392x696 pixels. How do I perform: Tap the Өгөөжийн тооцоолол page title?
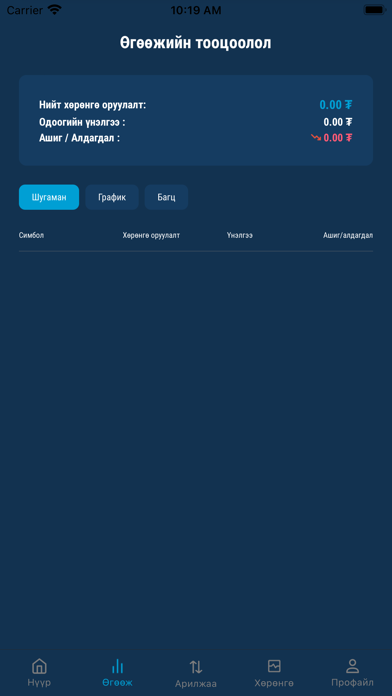pyautogui.click(x=196, y=43)
